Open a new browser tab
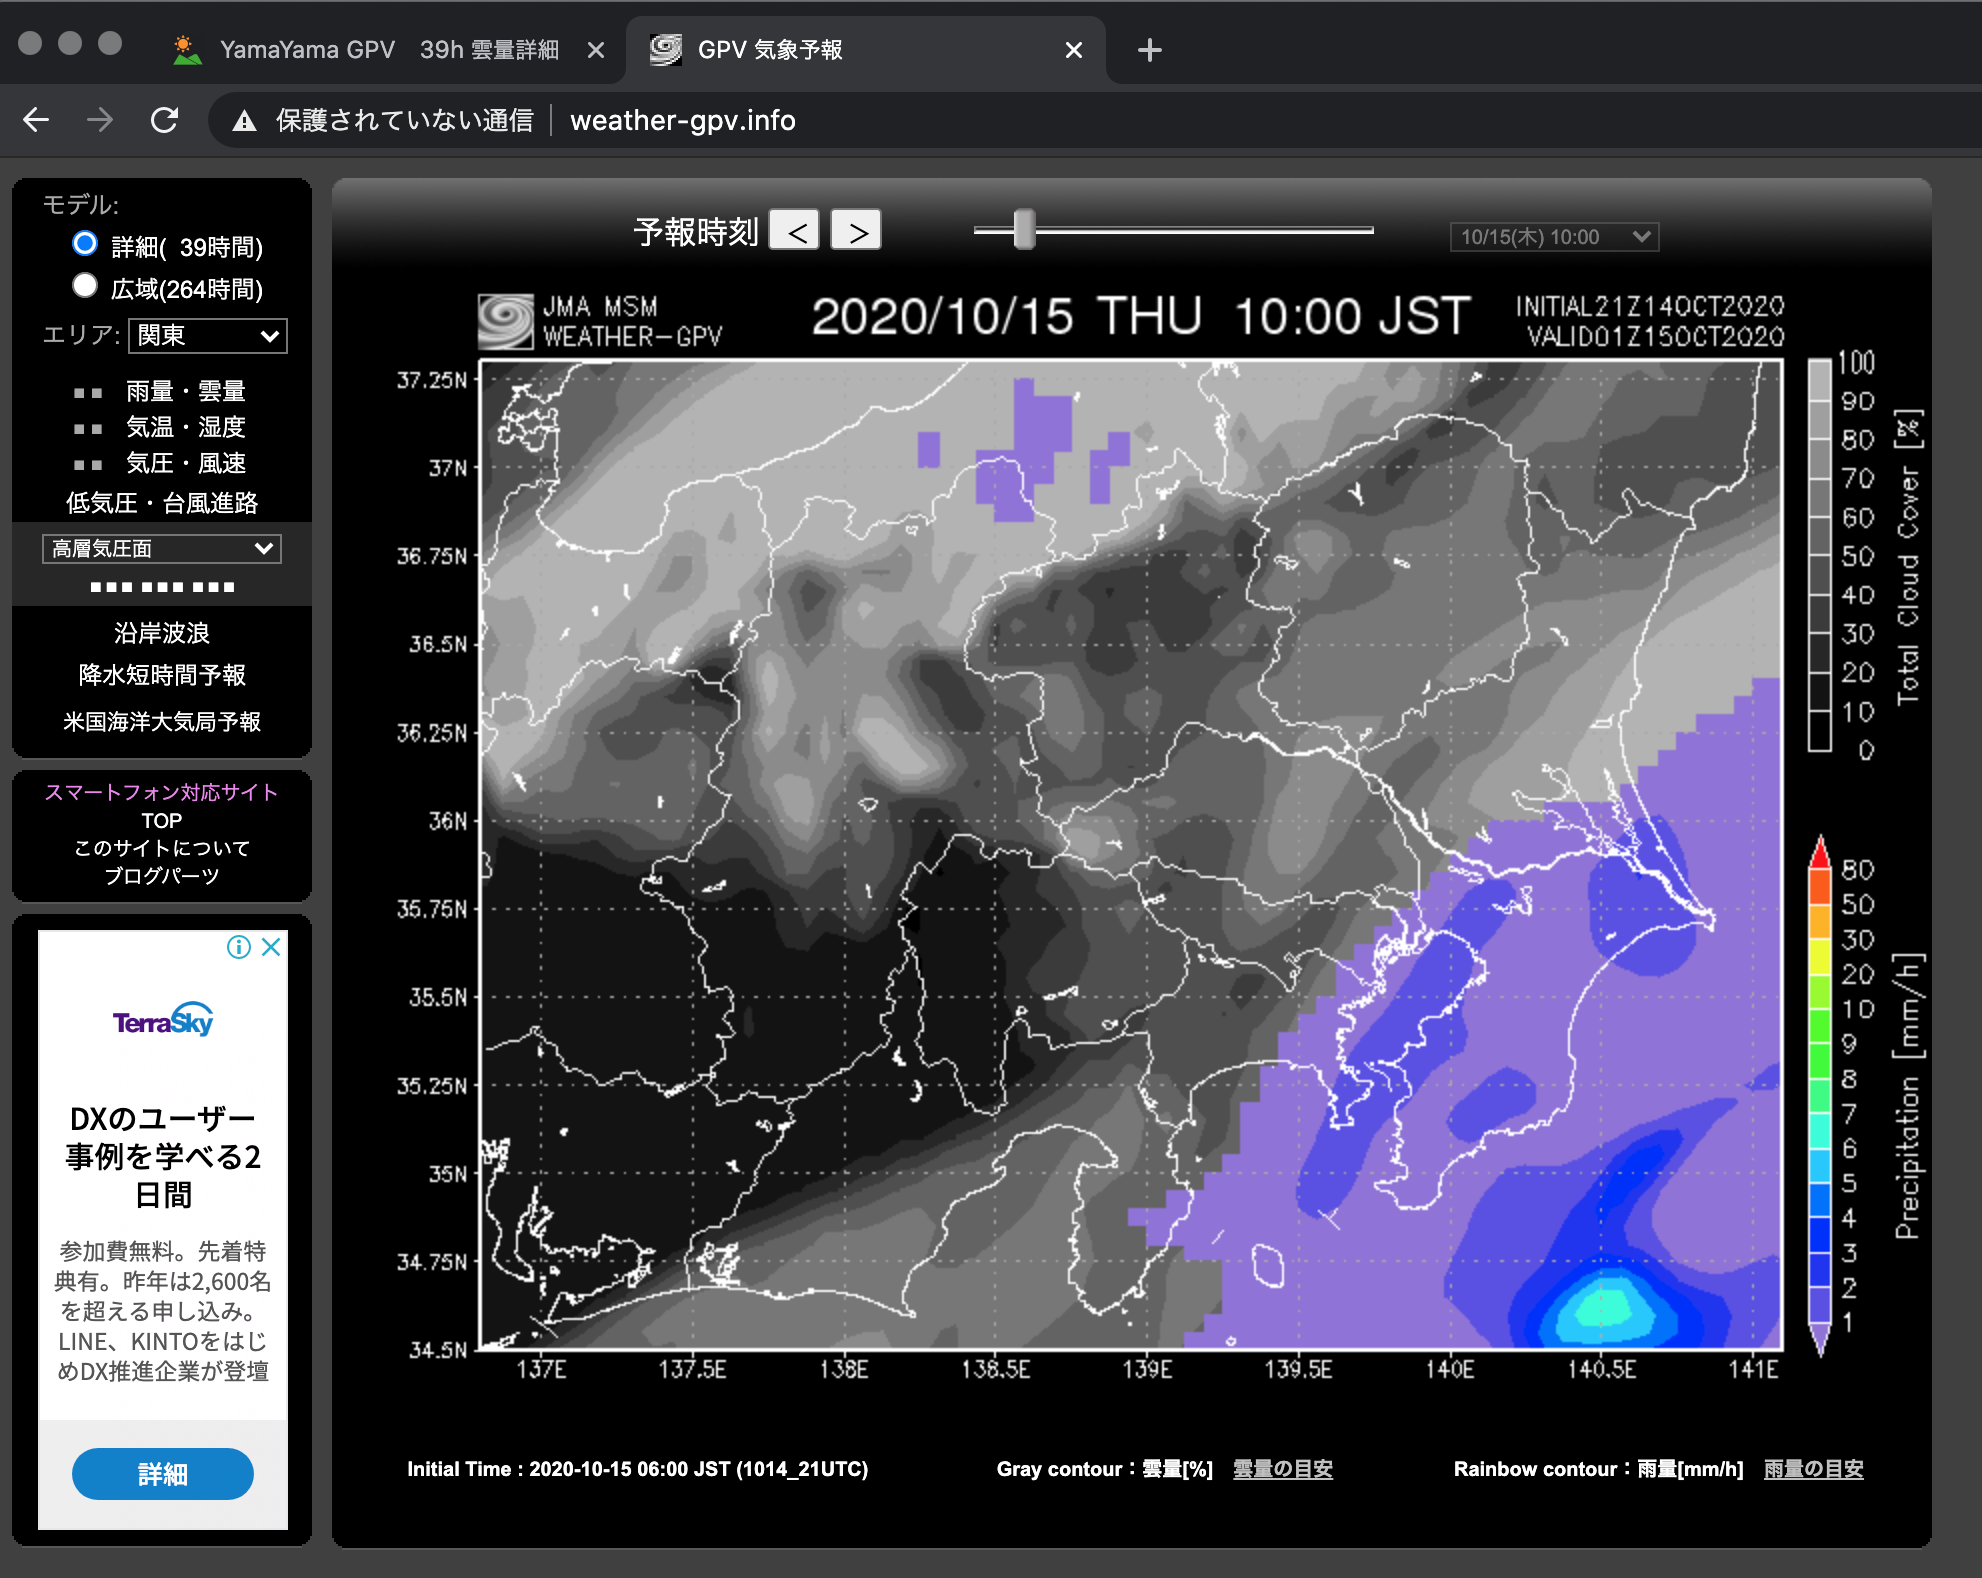The width and height of the screenshot is (1982, 1578). coord(1149,50)
